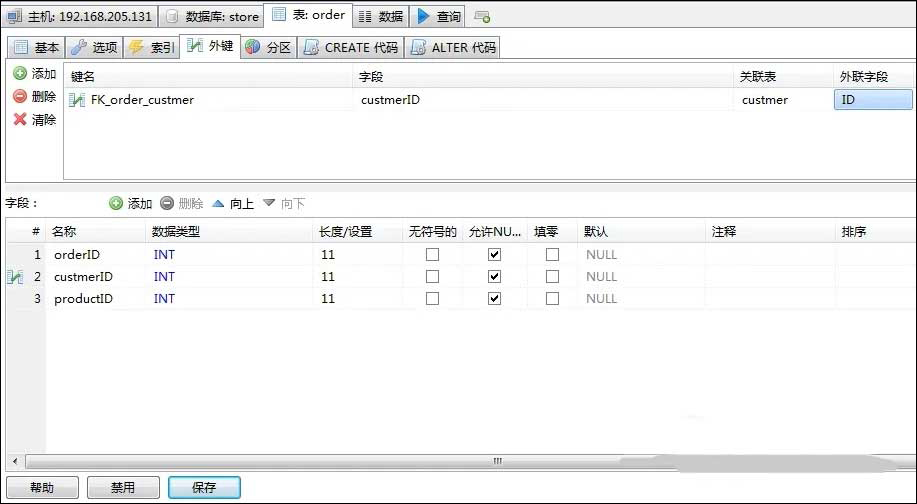The height and width of the screenshot is (504, 917).
Task: Click the 帮助 button
Action: point(42,487)
